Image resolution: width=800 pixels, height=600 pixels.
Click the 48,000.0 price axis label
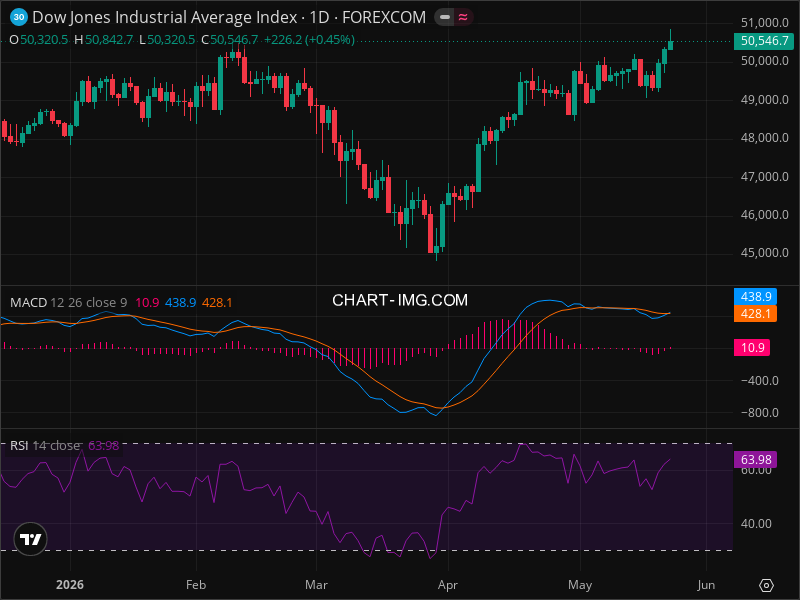tap(764, 138)
